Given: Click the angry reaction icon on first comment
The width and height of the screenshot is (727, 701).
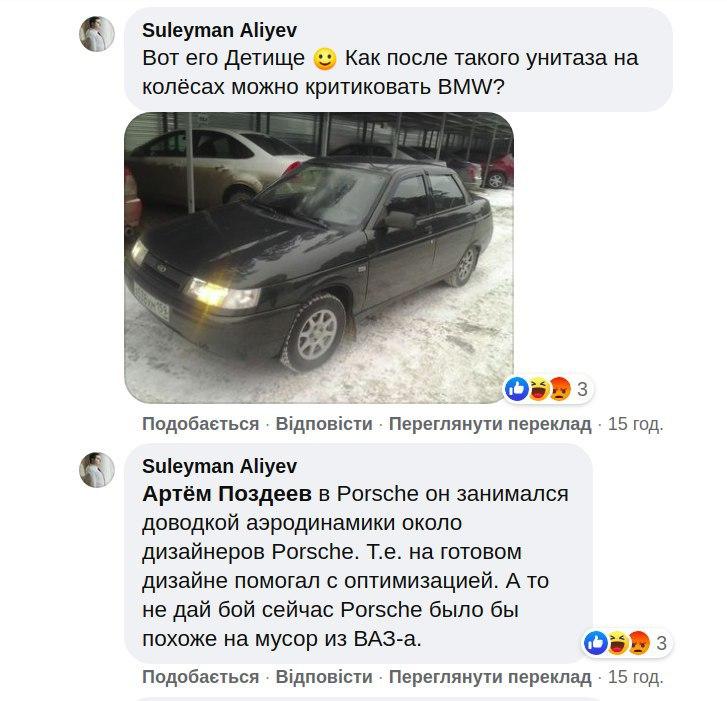Looking at the screenshot, I should 559,389.
